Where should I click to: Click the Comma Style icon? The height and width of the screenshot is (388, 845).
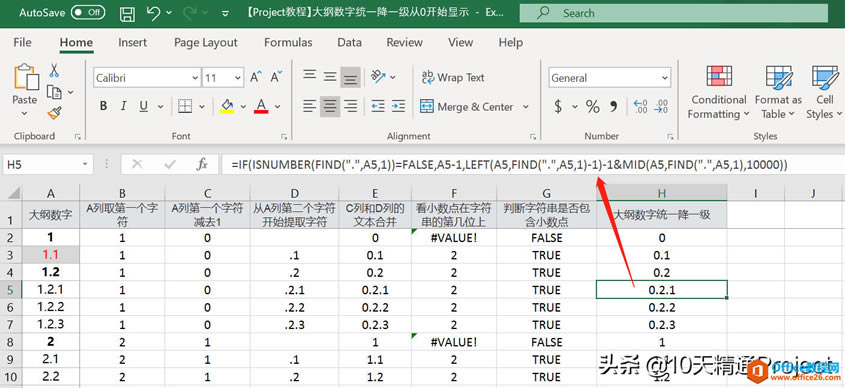[614, 107]
